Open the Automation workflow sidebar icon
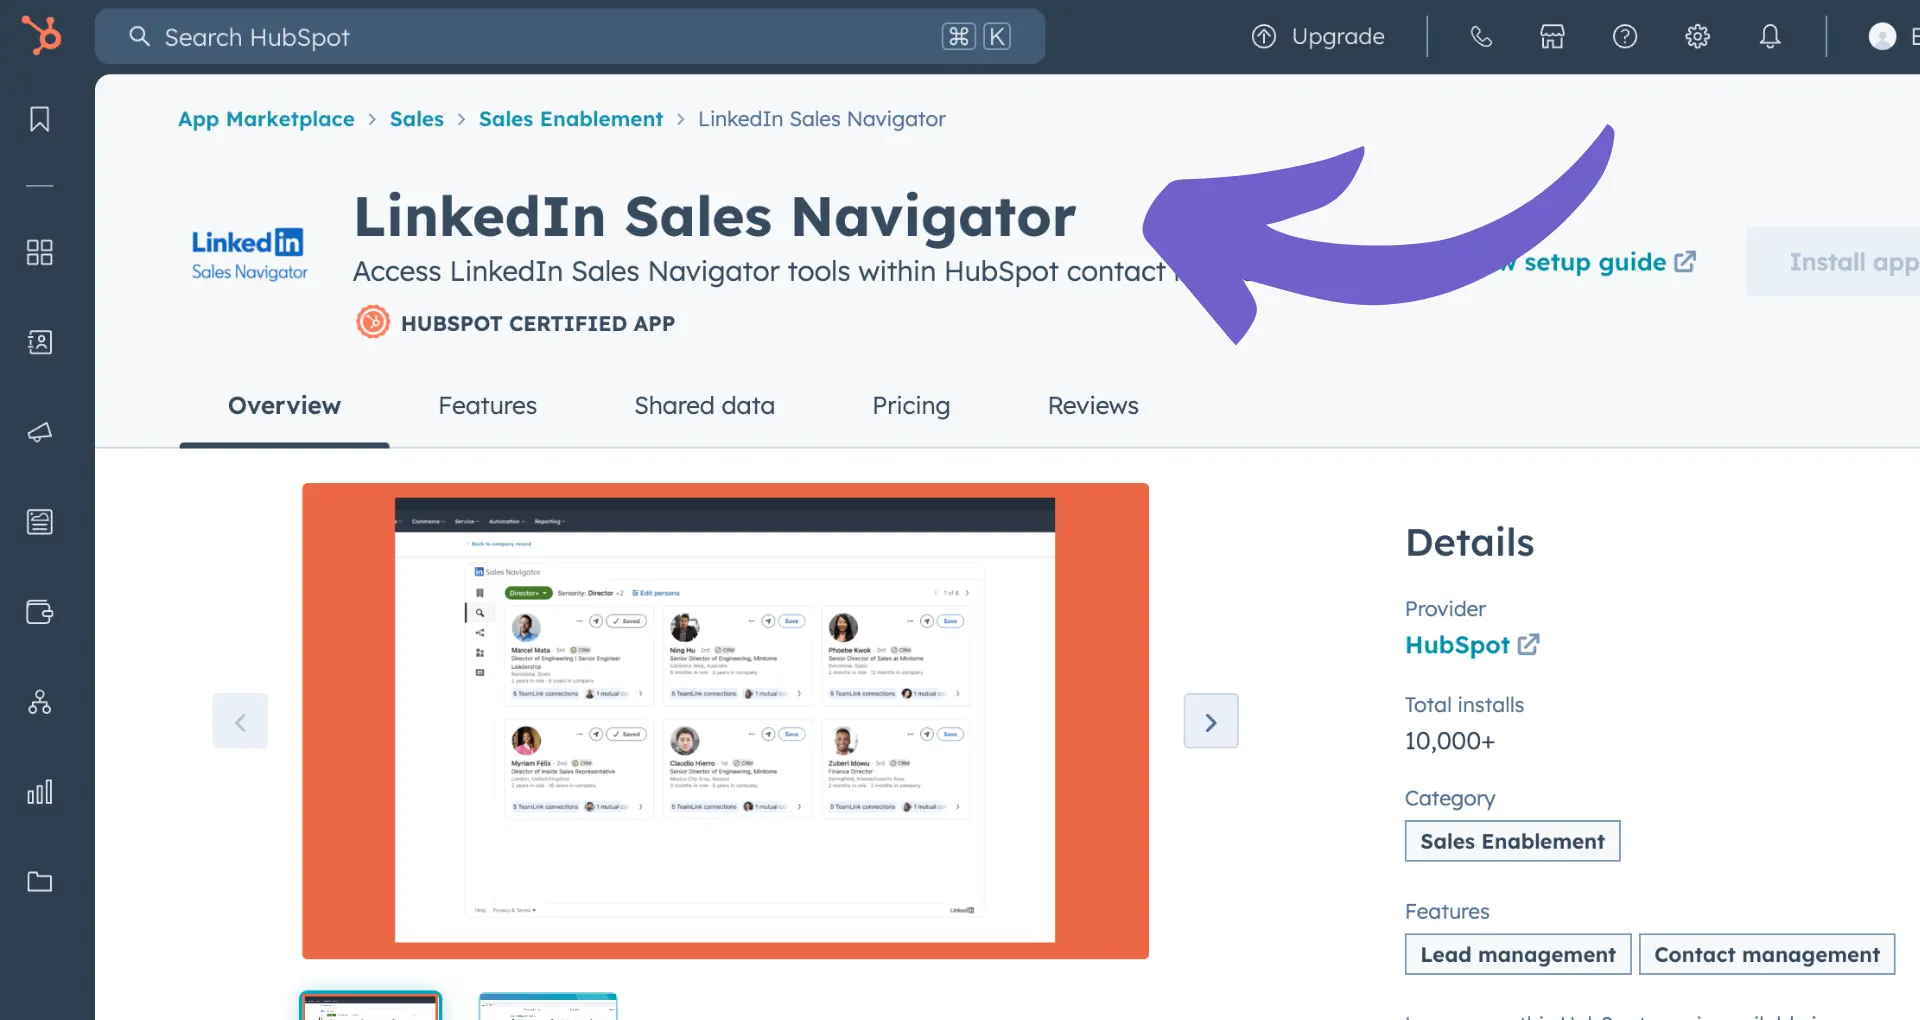Viewport: 1920px width, 1020px height. click(x=40, y=702)
